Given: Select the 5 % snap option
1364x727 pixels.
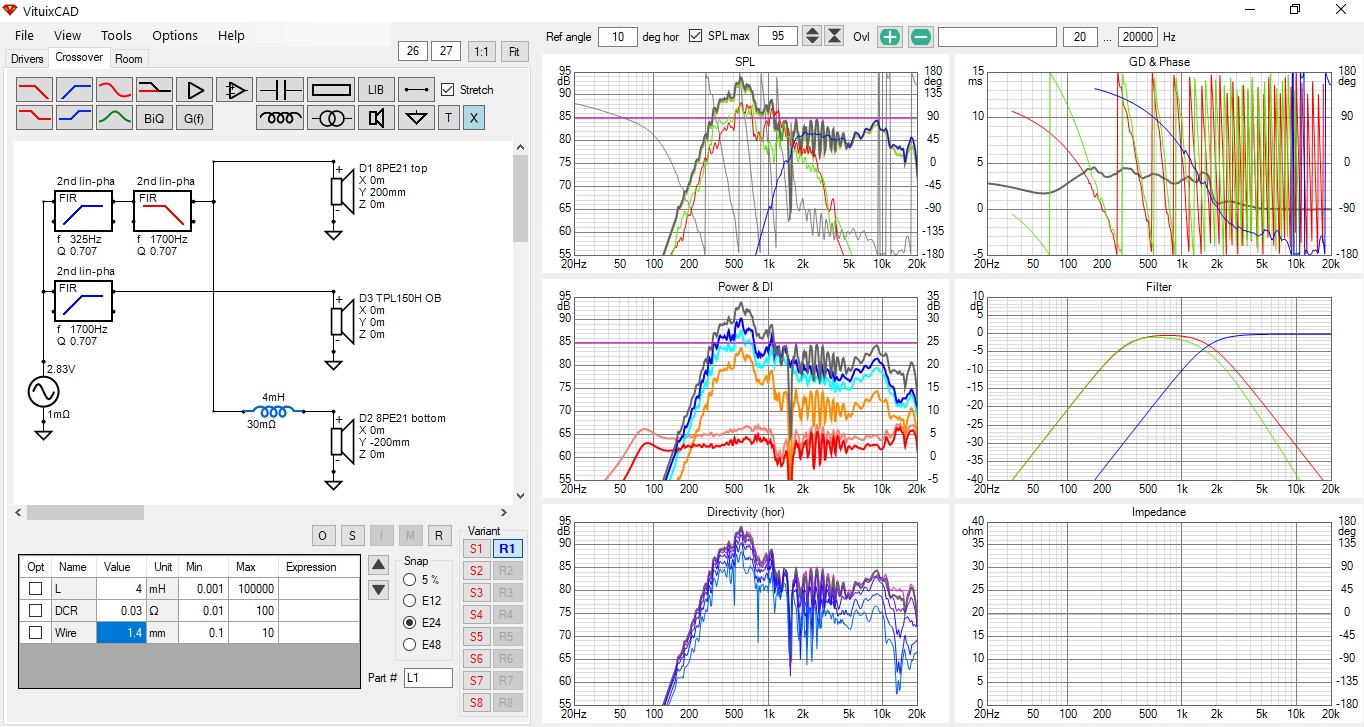Looking at the screenshot, I should point(409,580).
